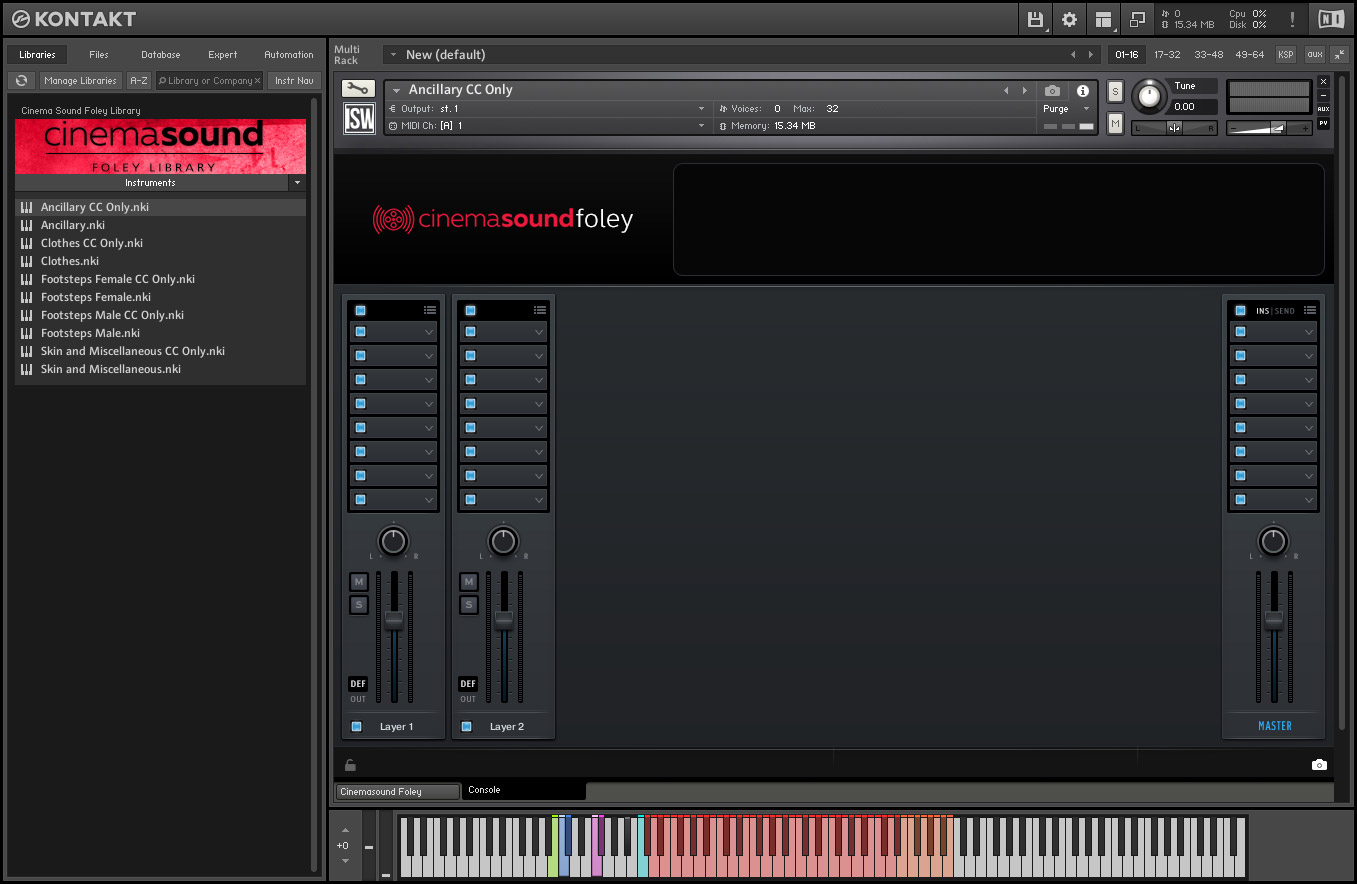This screenshot has width=1357, height=884.
Task: Click the minimized view window icon
Action: [1137, 19]
